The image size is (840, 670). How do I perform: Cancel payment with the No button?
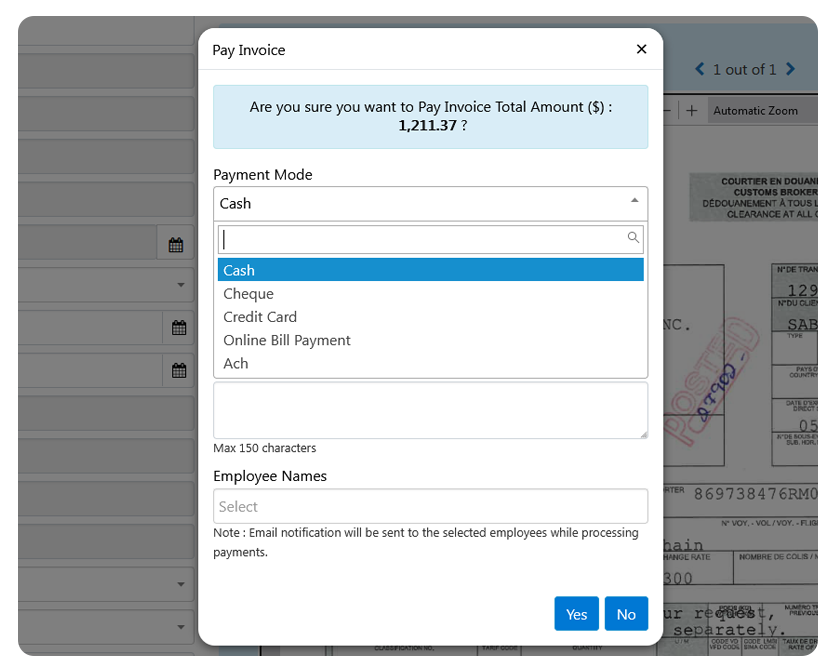[x=626, y=614]
